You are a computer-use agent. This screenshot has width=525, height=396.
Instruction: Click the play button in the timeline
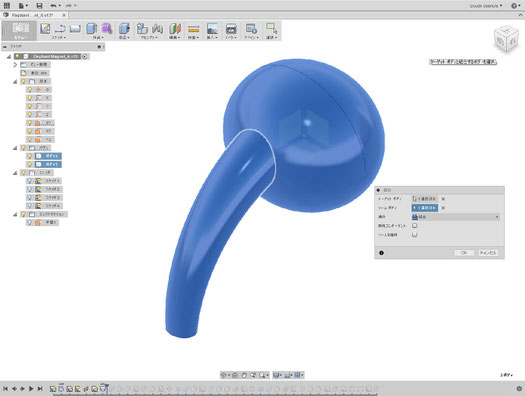tap(31, 389)
